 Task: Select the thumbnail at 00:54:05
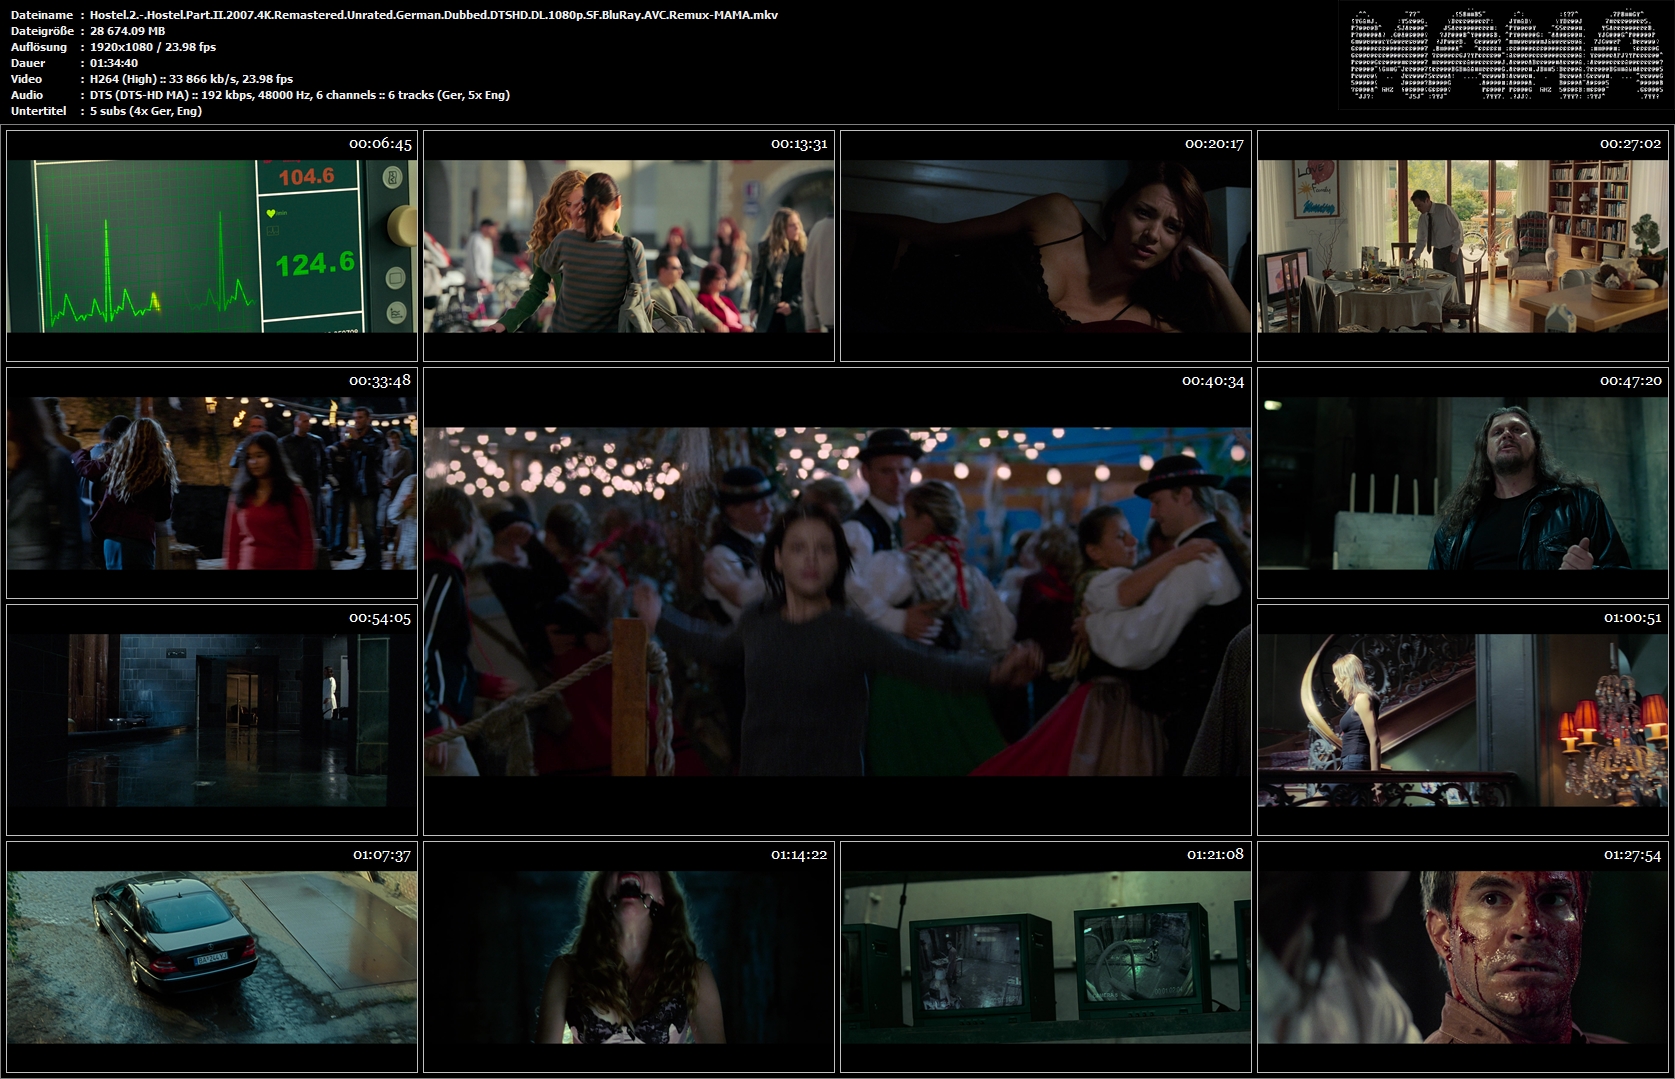click(212, 720)
